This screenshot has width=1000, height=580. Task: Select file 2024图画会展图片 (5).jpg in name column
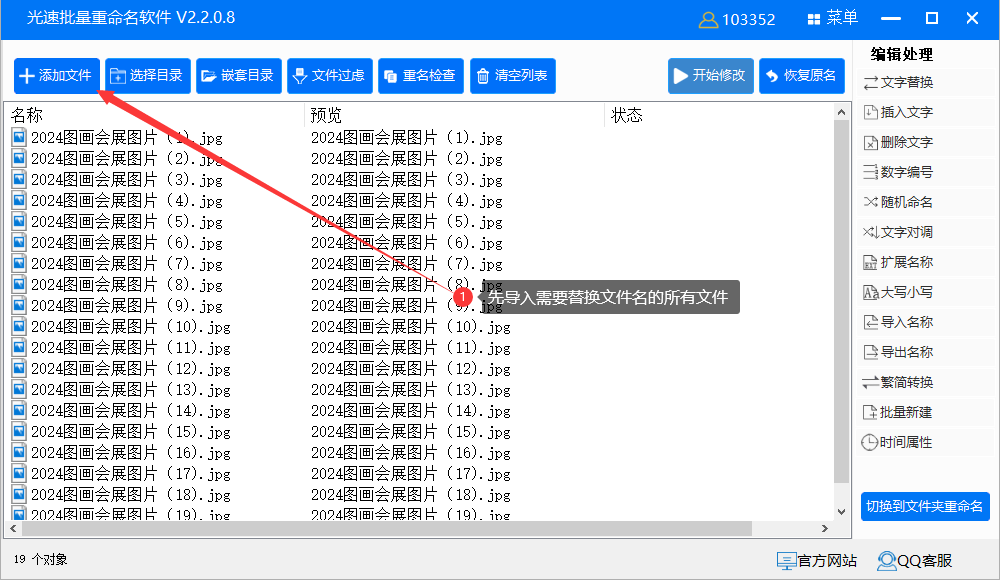pos(127,222)
